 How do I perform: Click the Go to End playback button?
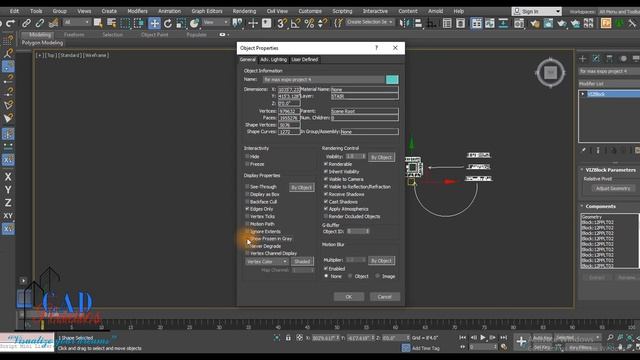coord(504,338)
